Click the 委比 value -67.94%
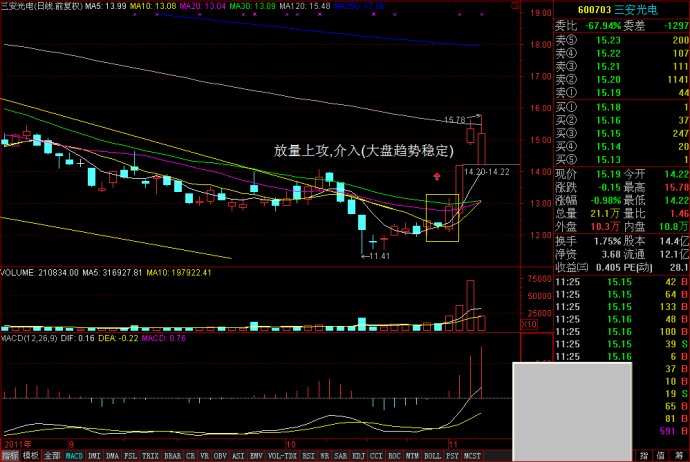Screen dimensions: 690x462 602,26
